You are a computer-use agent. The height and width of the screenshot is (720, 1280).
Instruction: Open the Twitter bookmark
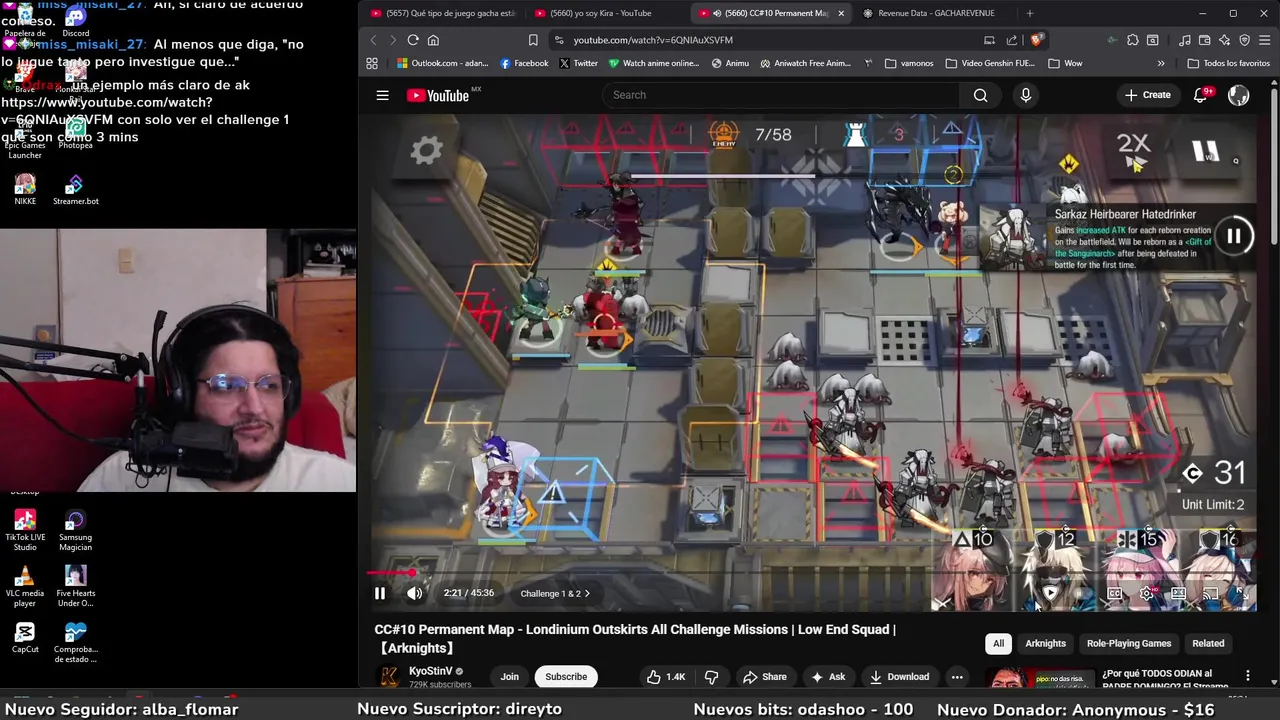(578, 63)
